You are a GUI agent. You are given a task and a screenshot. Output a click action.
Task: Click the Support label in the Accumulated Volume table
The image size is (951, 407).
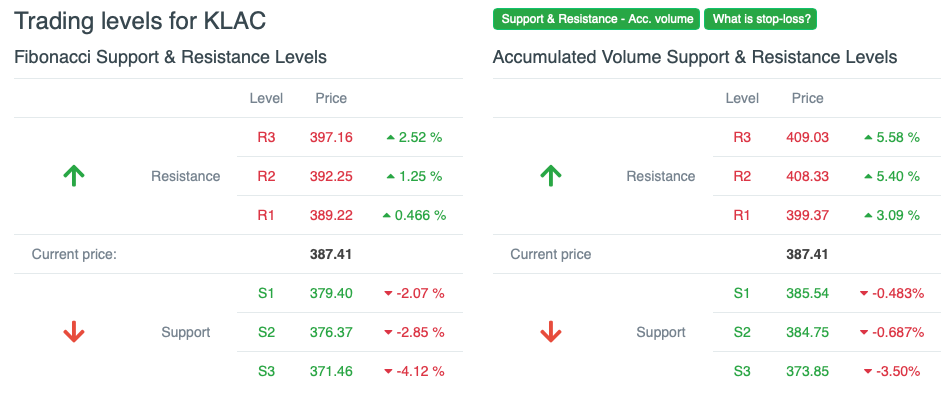[x=660, y=332]
